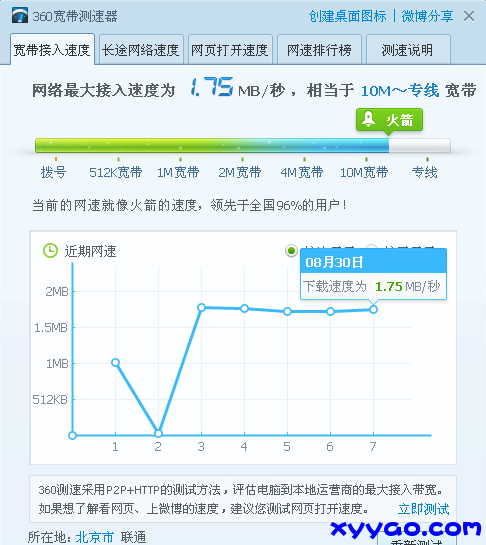Click the large 1.75 speed value

pyautogui.click(x=212, y=87)
